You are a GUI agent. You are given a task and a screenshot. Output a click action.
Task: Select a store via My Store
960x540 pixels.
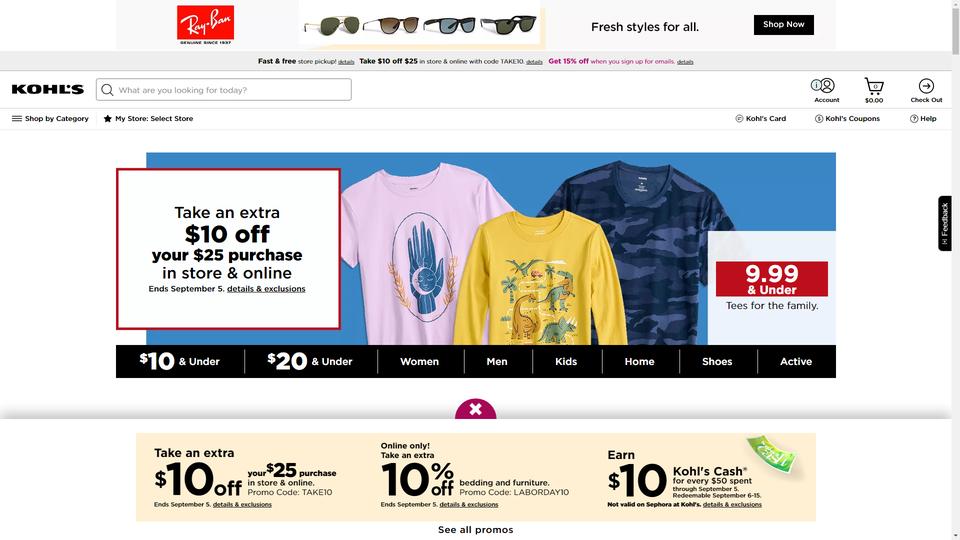coord(148,119)
